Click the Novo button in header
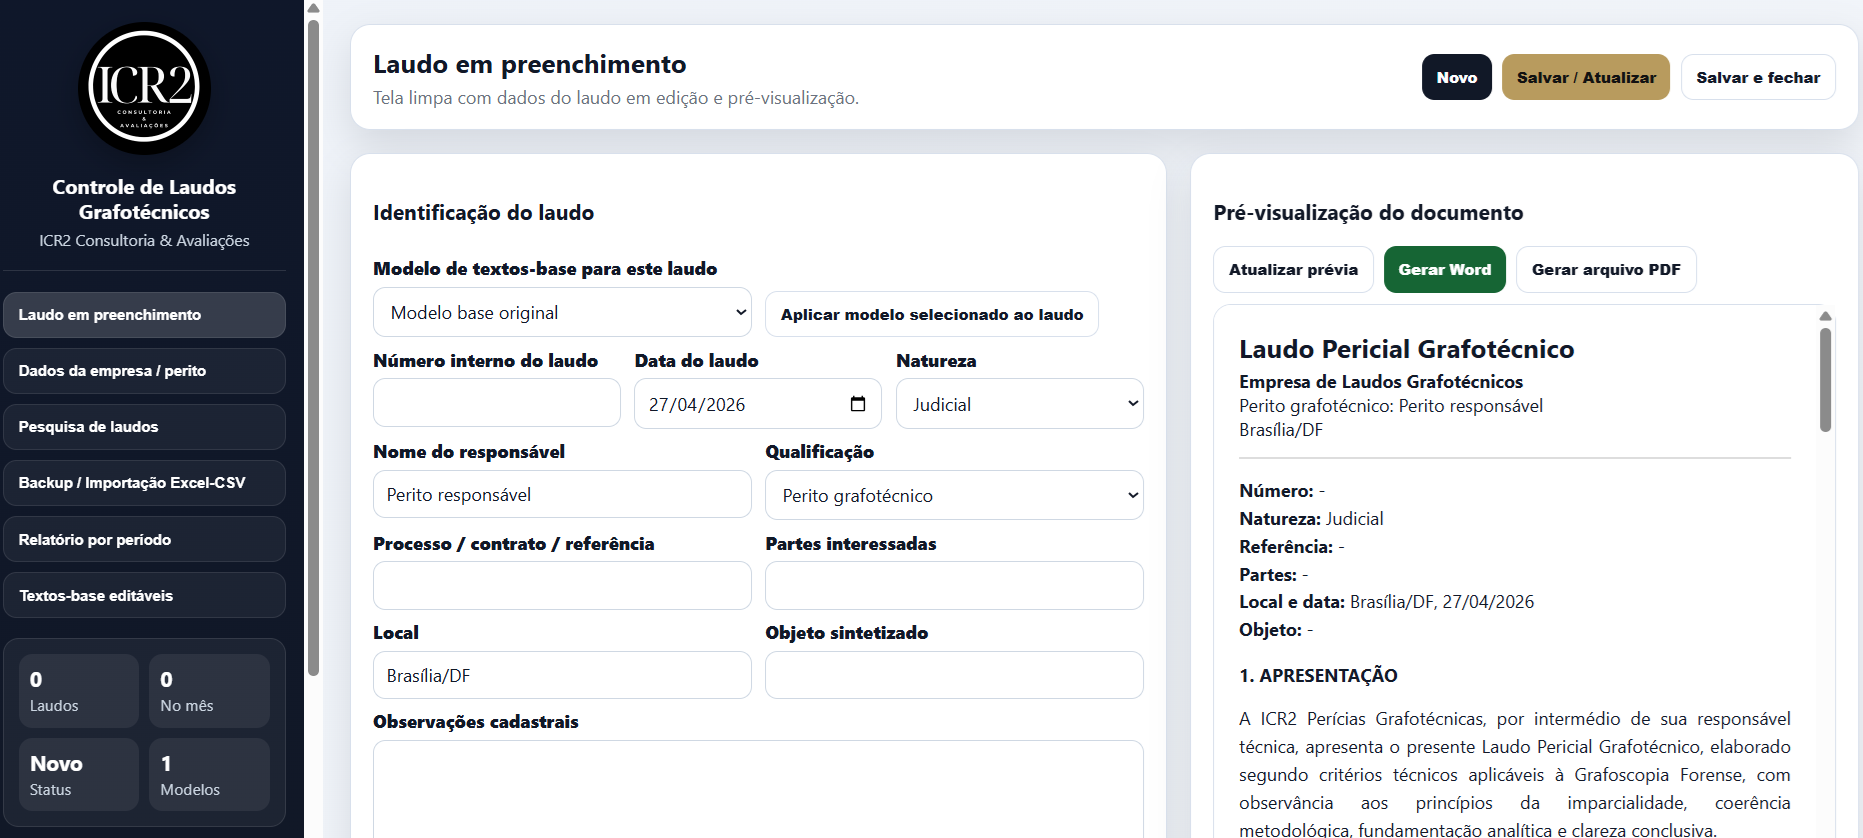 (x=1456, y=78)
